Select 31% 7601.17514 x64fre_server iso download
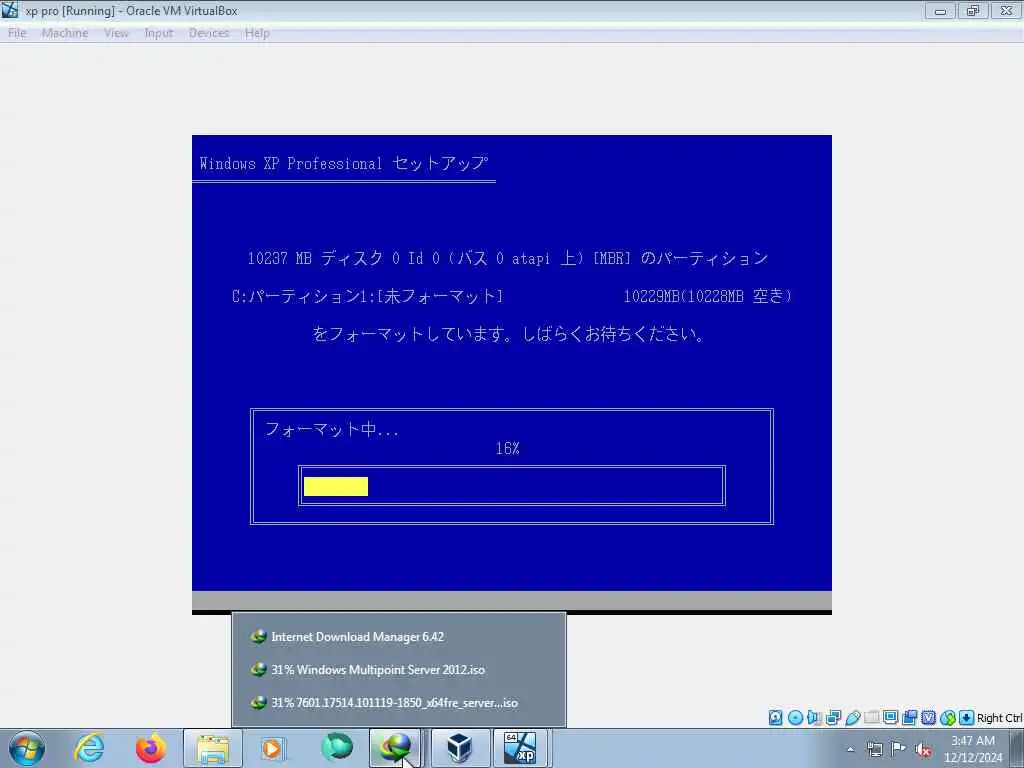The height and width of the screenshot is (768, 1024). pos(399,703)
